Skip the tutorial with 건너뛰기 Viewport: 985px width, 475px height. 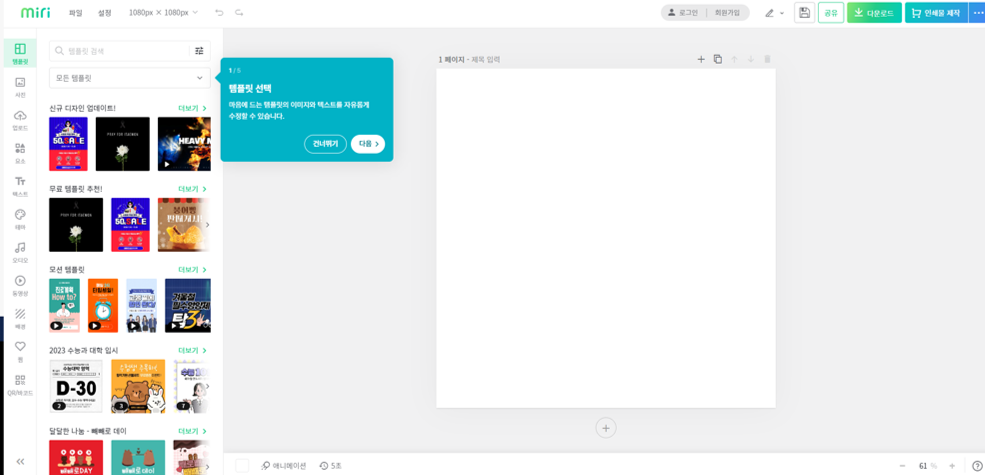click(x=325, y=144)
